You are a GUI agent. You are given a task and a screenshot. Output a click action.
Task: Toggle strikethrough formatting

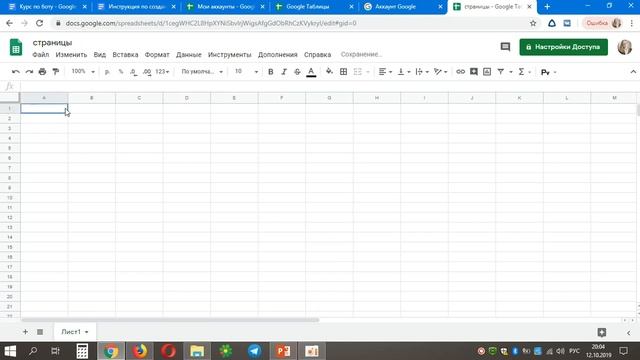(297, 72)
